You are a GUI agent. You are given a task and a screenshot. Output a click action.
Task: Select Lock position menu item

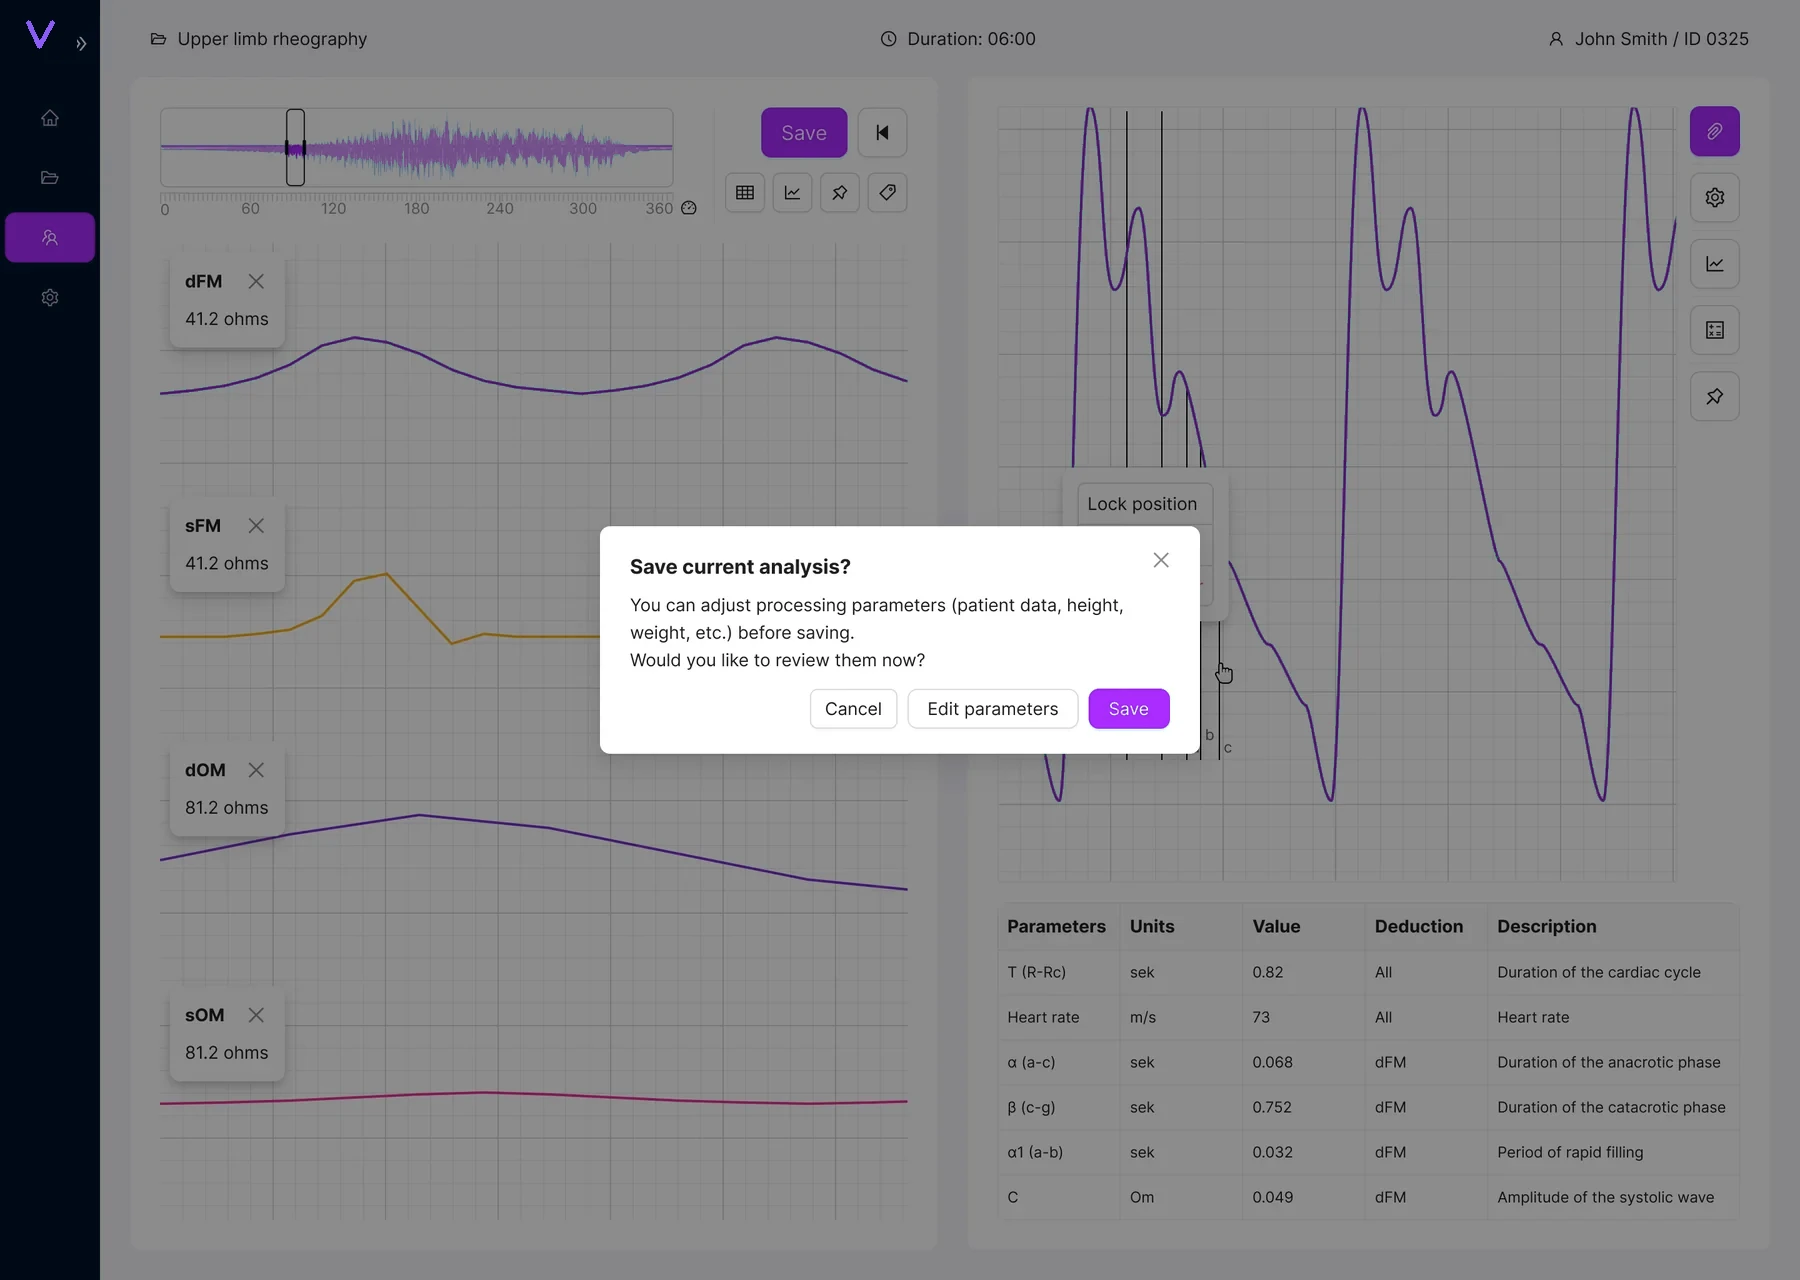[1142, 504]
